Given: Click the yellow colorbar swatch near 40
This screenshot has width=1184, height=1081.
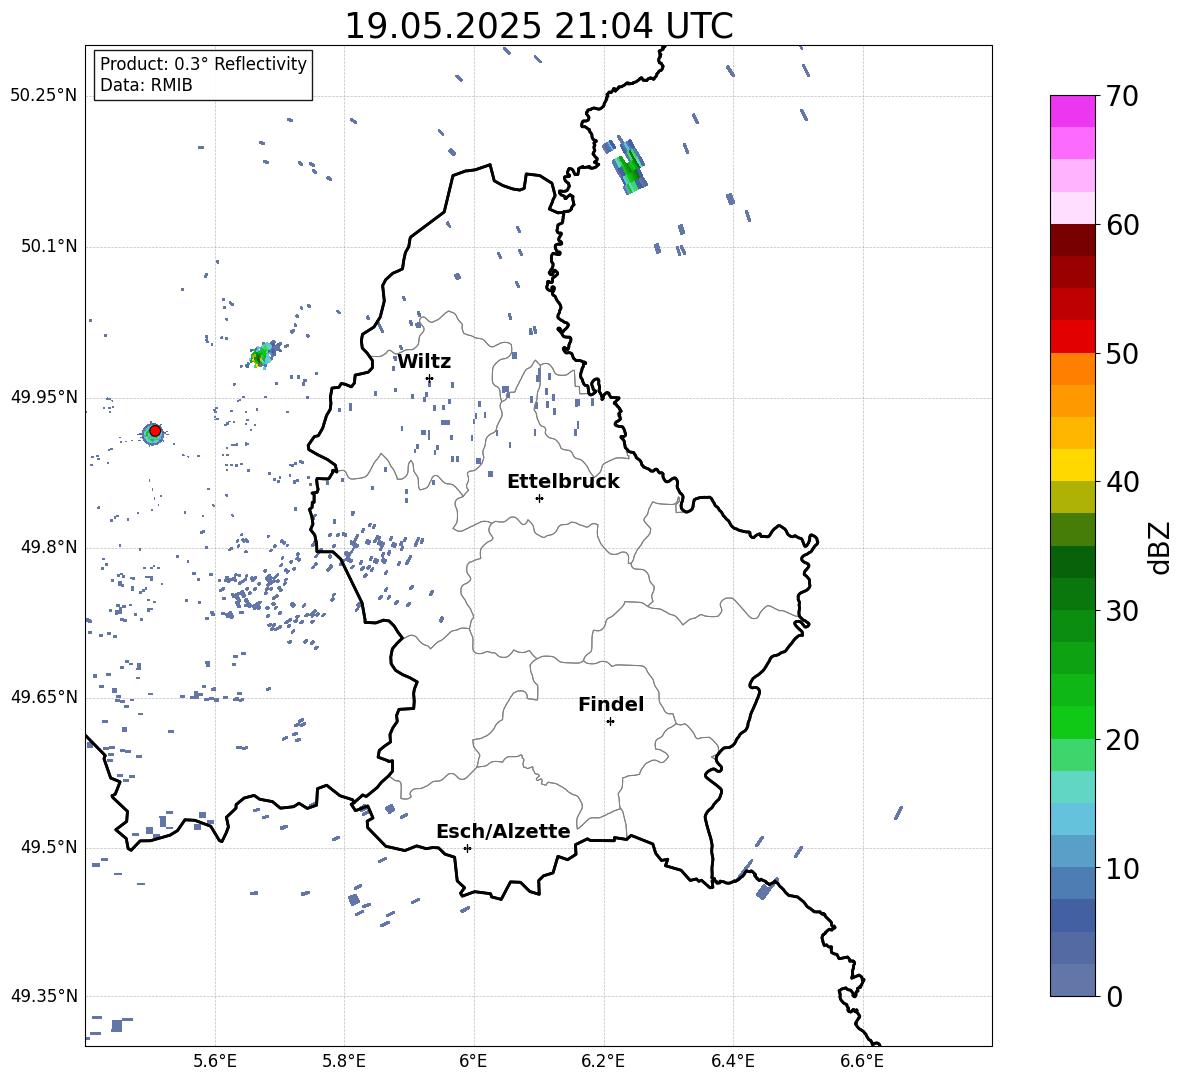Looking at the screenshot, I should pos(1072,465).
